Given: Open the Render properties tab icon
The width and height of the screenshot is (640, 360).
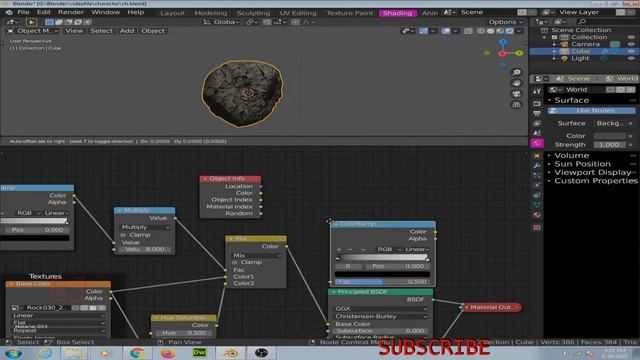Looking at the screenshot, I should tap(537, 103).
